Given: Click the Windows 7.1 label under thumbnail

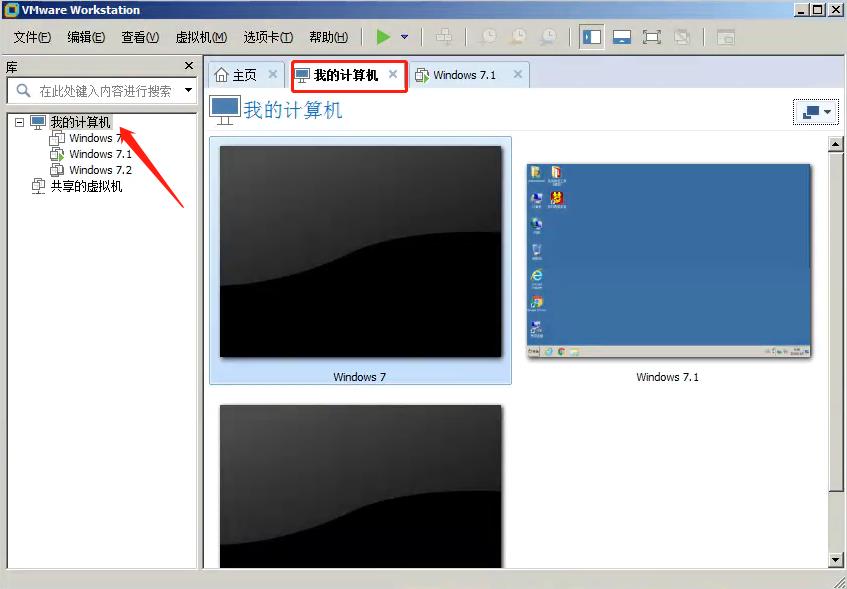Looking at the screenshot, I should click(667, 377).
